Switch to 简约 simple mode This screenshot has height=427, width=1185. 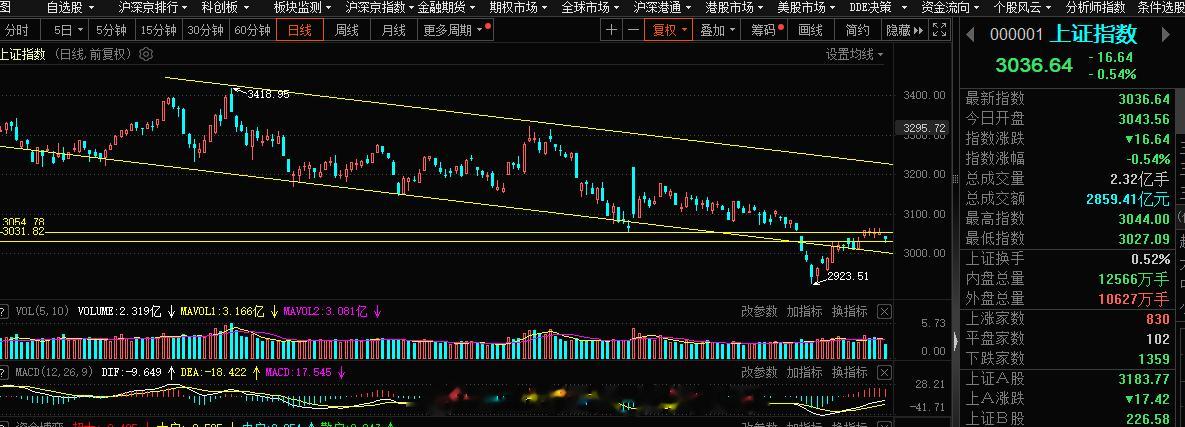pos(857,30)
